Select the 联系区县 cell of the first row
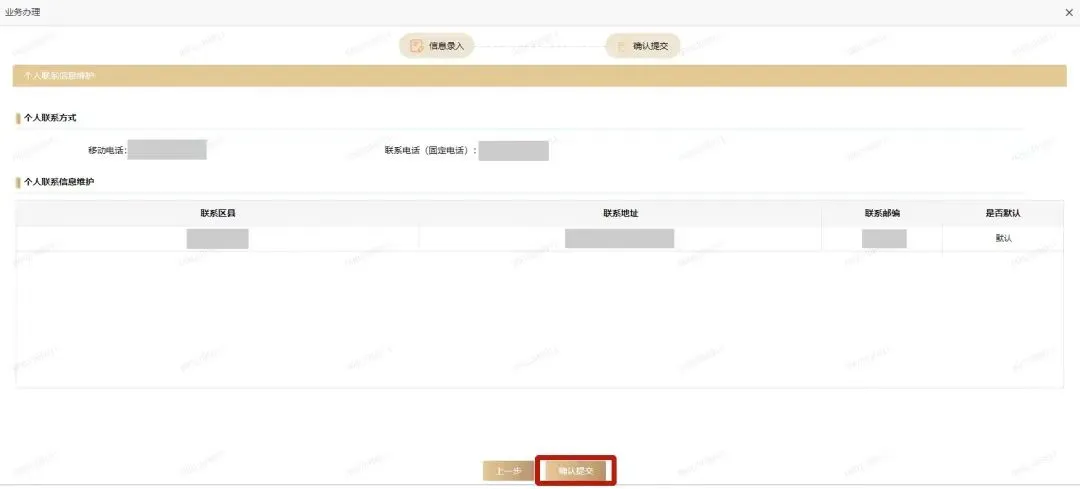The height and width of the screenshot is (489, 1080). tap(218, 238)
